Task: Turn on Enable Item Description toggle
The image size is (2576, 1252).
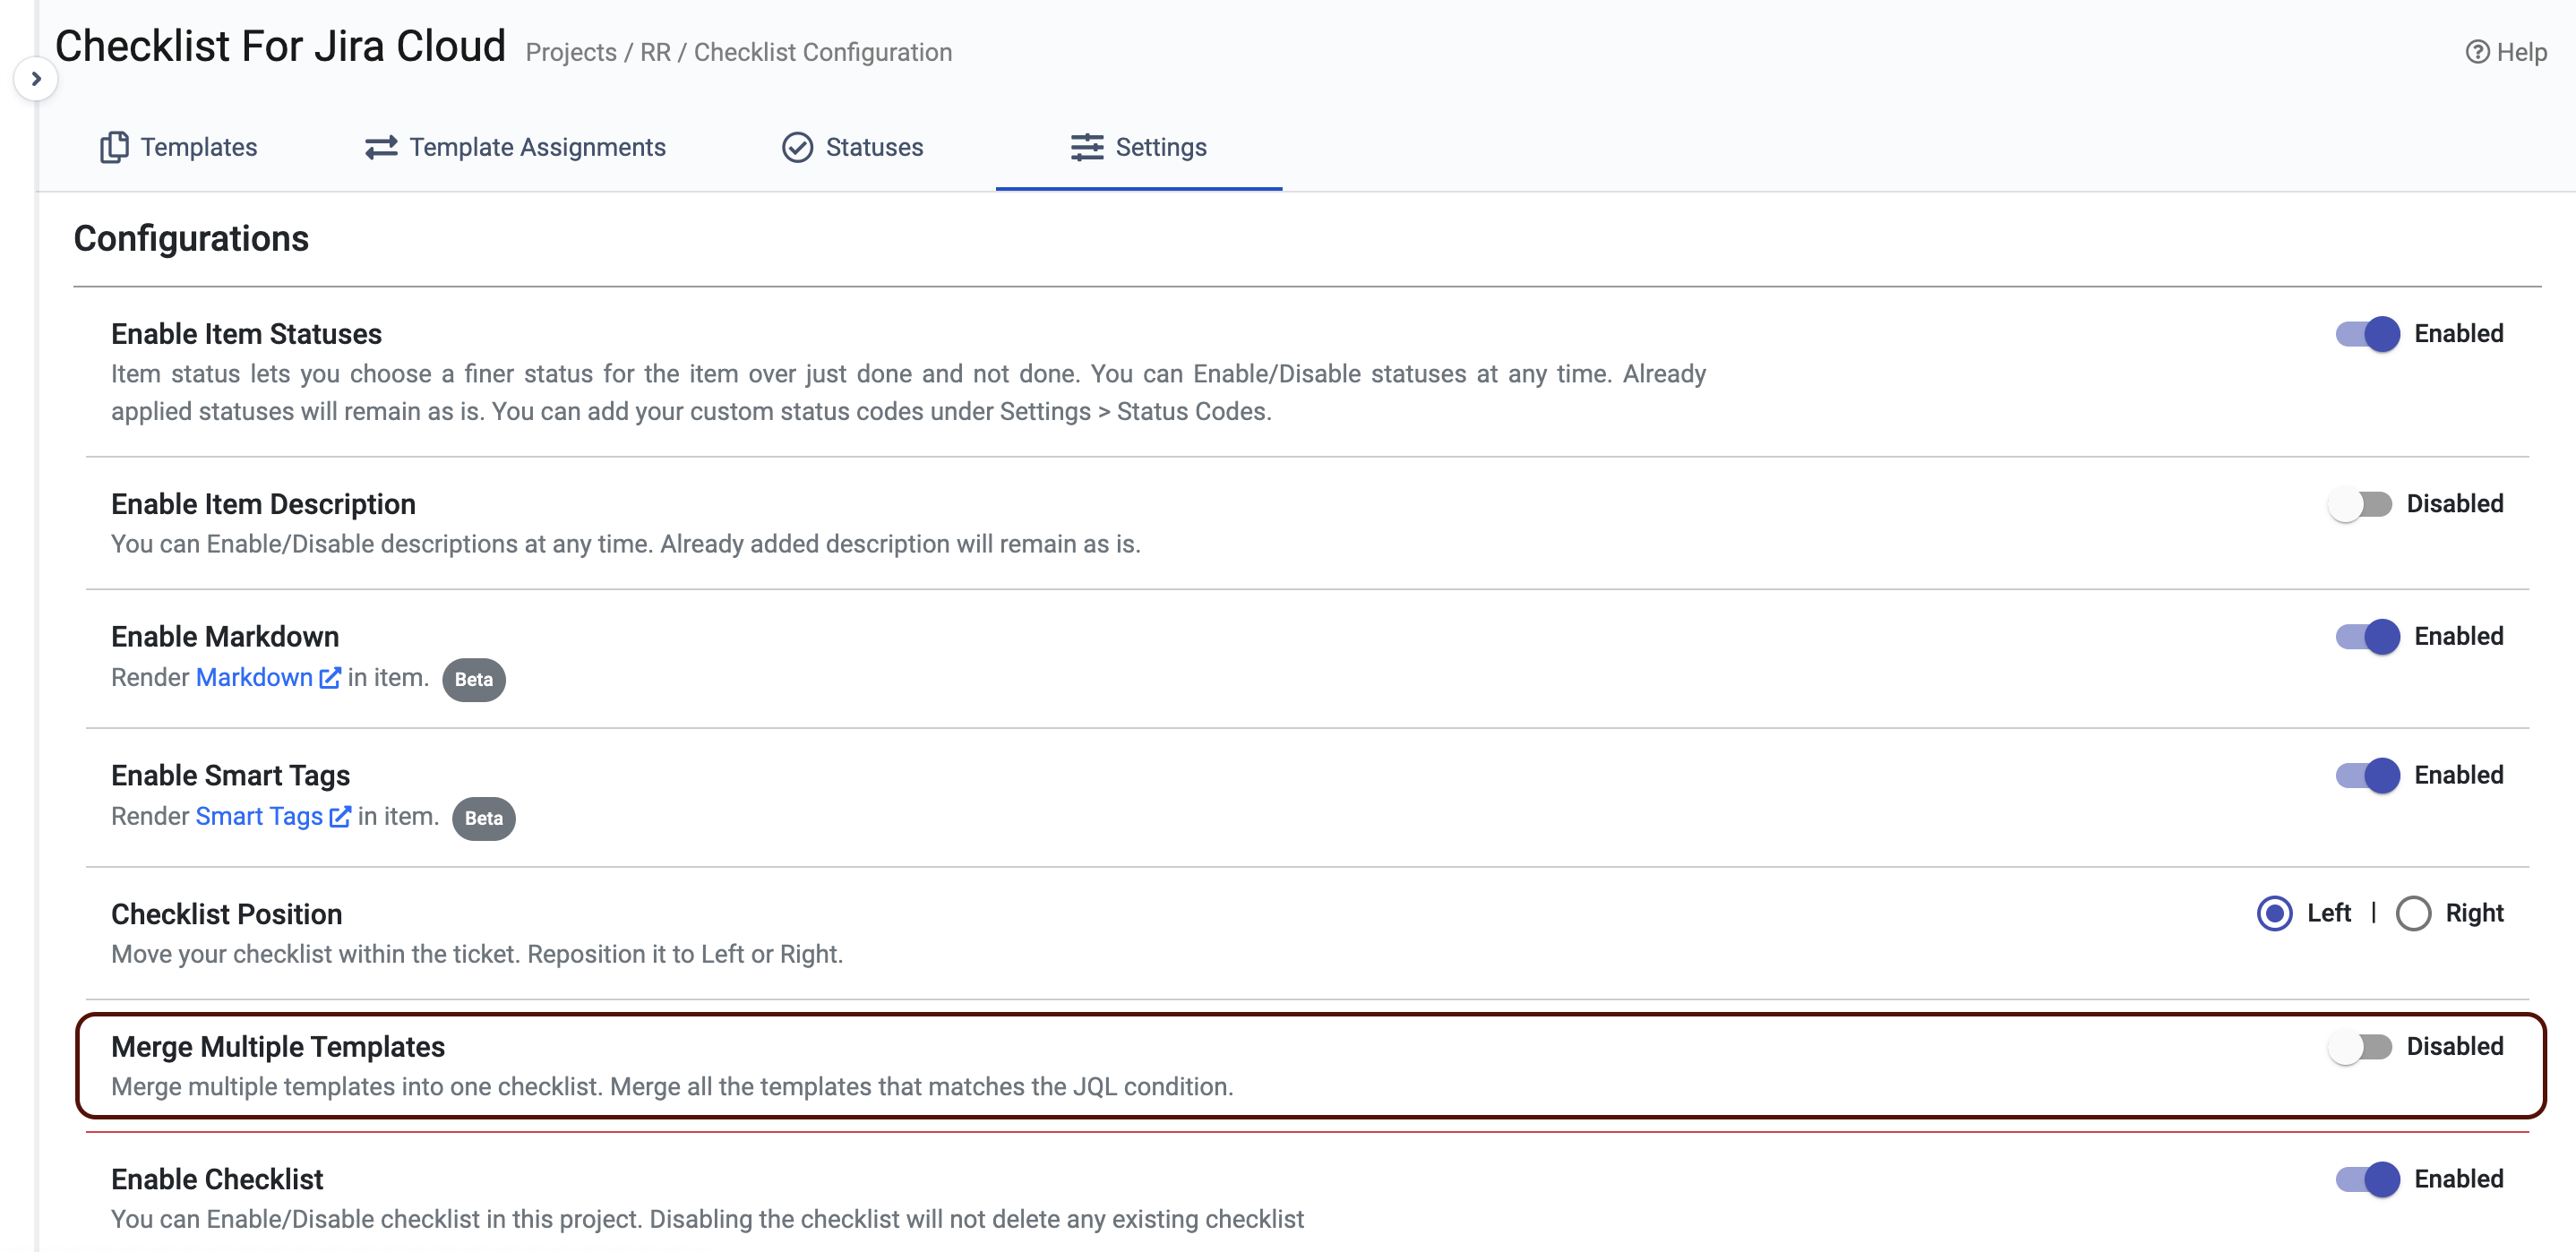Action: click(2359, 504)
